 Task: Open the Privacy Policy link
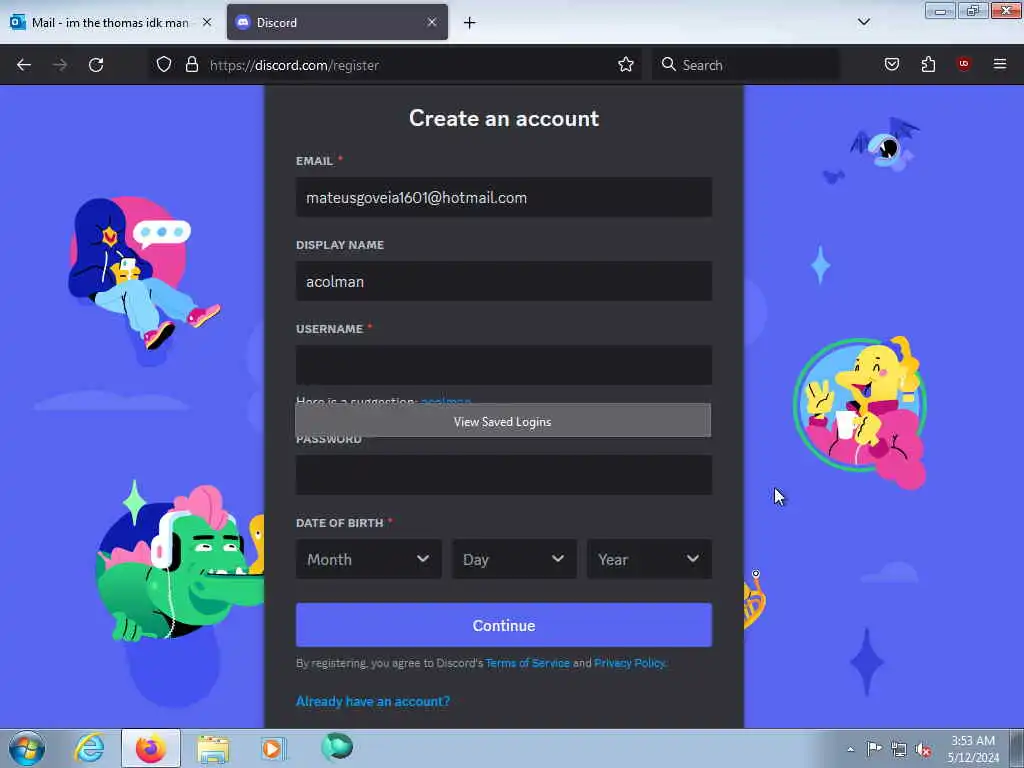[x=630, y=663]
